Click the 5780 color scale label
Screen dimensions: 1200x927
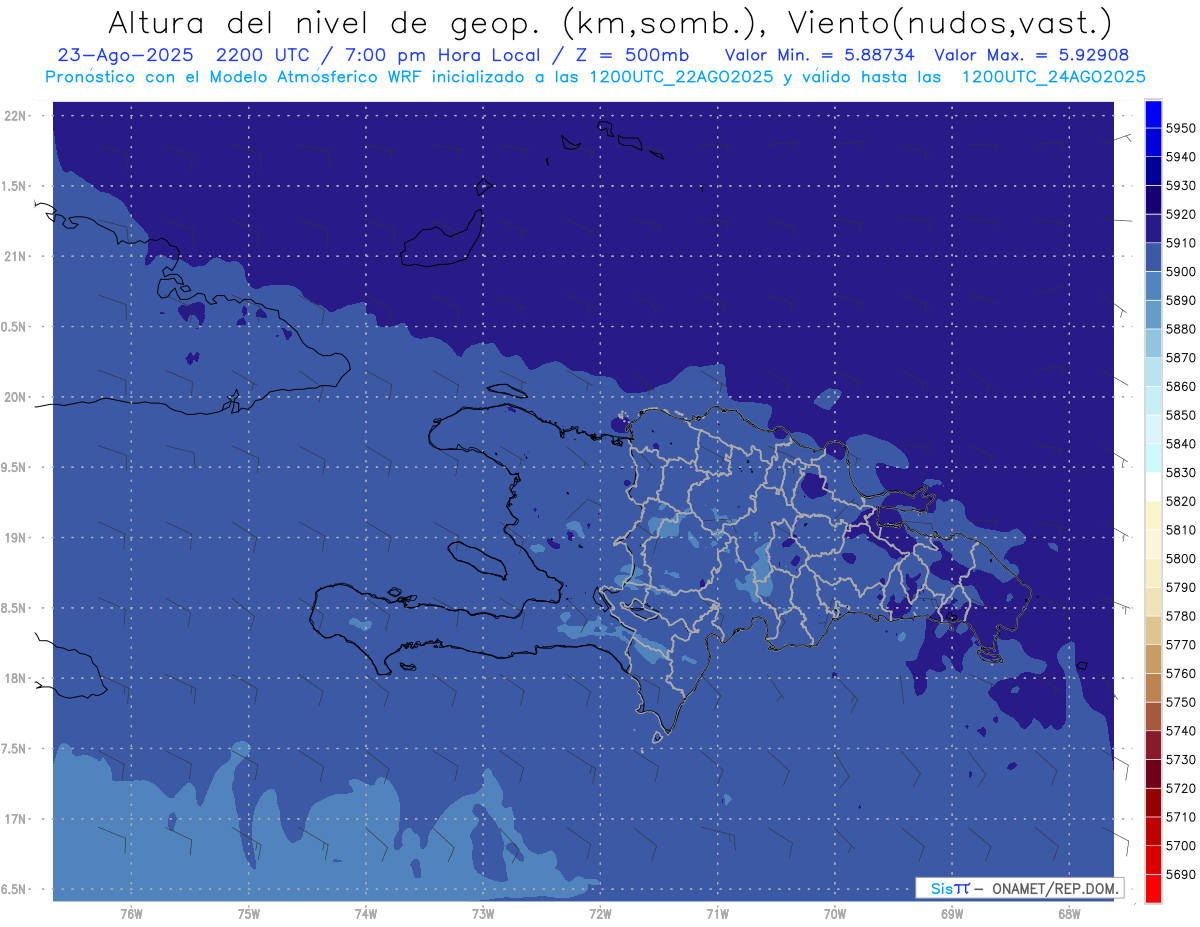[1181, 616]
